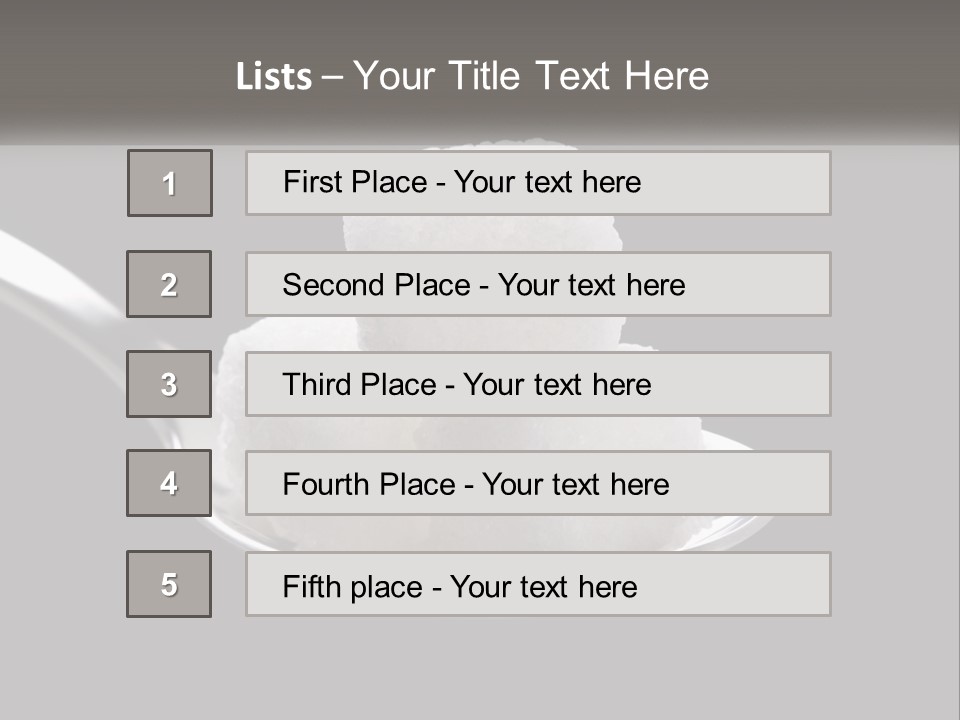Click the number 5 box
Viewport: 960px width, 720px height.
169,584
